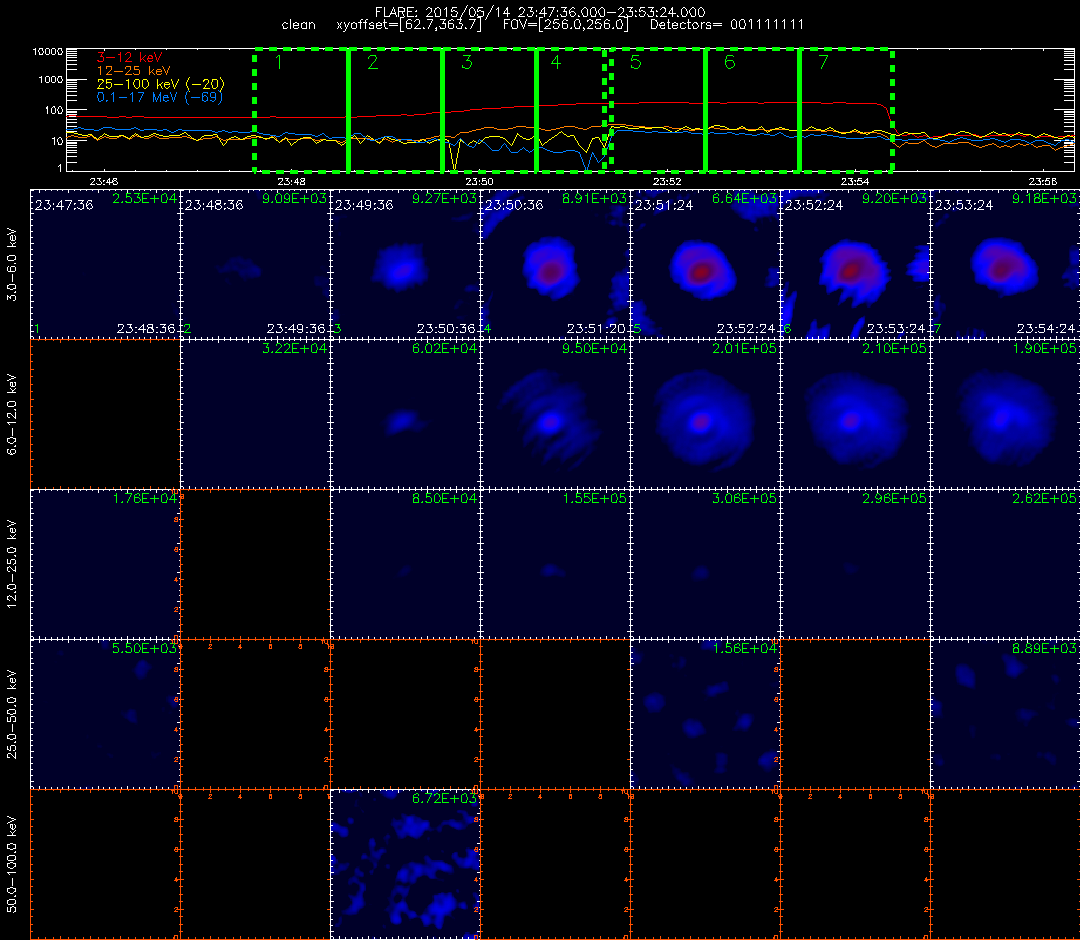
Task: Click the 25.0-50.0 keV image labeled 5.50E+03
Action: (105, 714)
